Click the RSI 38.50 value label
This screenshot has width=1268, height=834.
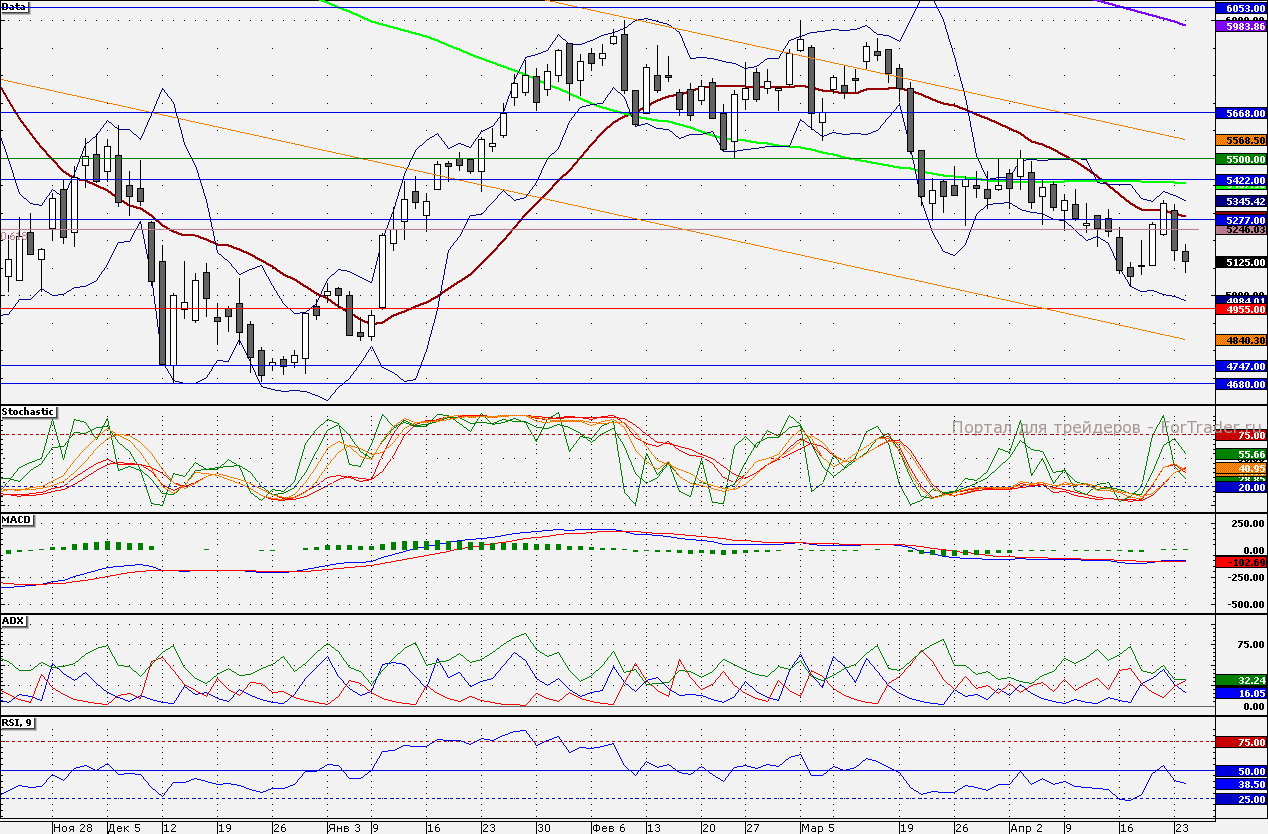click(x=1241, y=786)
